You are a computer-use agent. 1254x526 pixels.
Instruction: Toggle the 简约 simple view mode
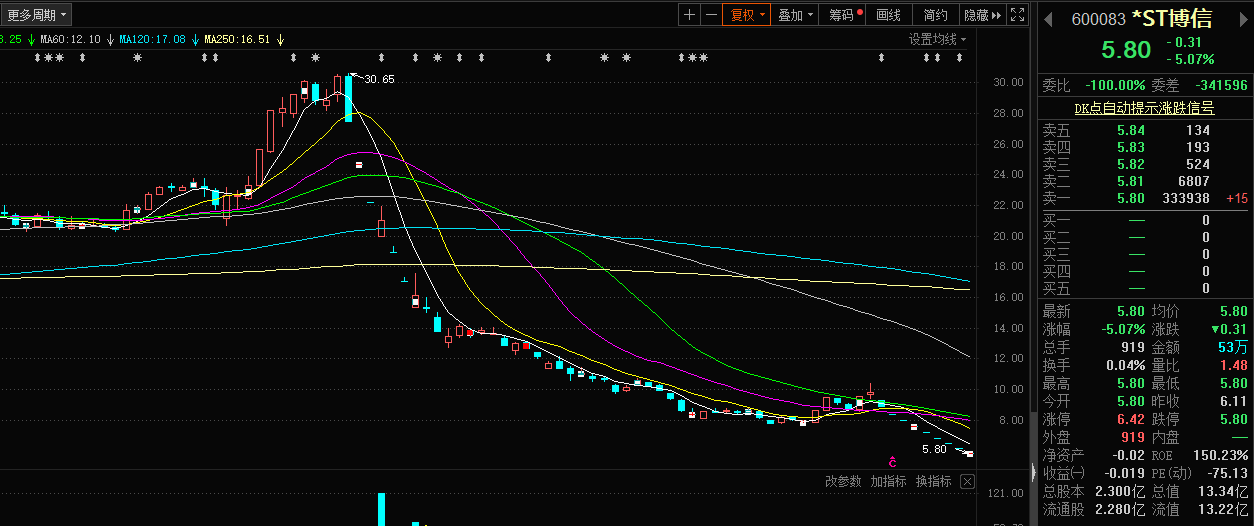click(935, 15)
